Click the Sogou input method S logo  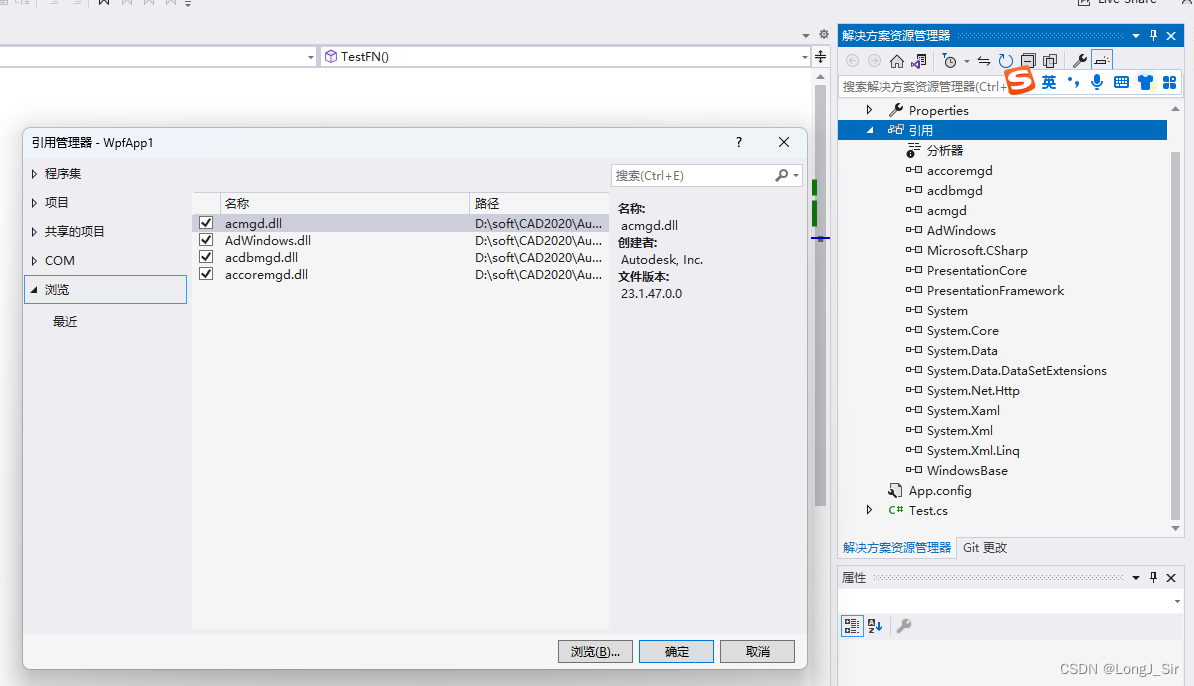pyautogui.click(x=1020, y=80)
